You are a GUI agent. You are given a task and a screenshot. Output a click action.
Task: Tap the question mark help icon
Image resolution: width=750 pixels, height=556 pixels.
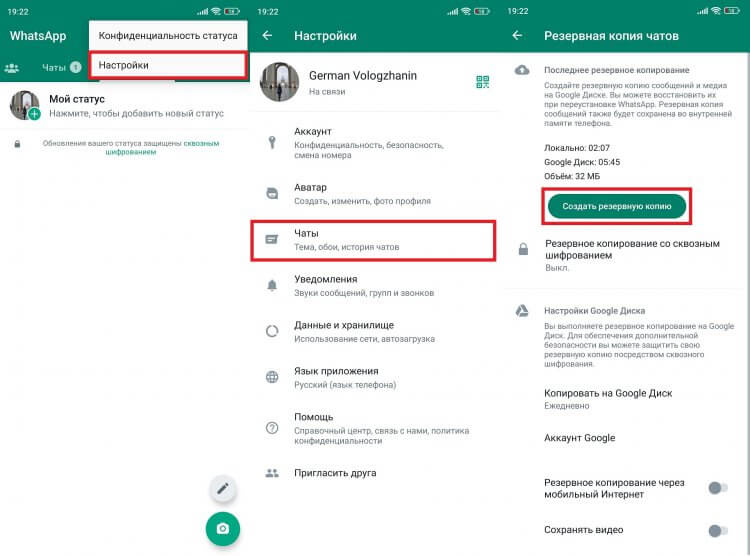click(272, 428)
